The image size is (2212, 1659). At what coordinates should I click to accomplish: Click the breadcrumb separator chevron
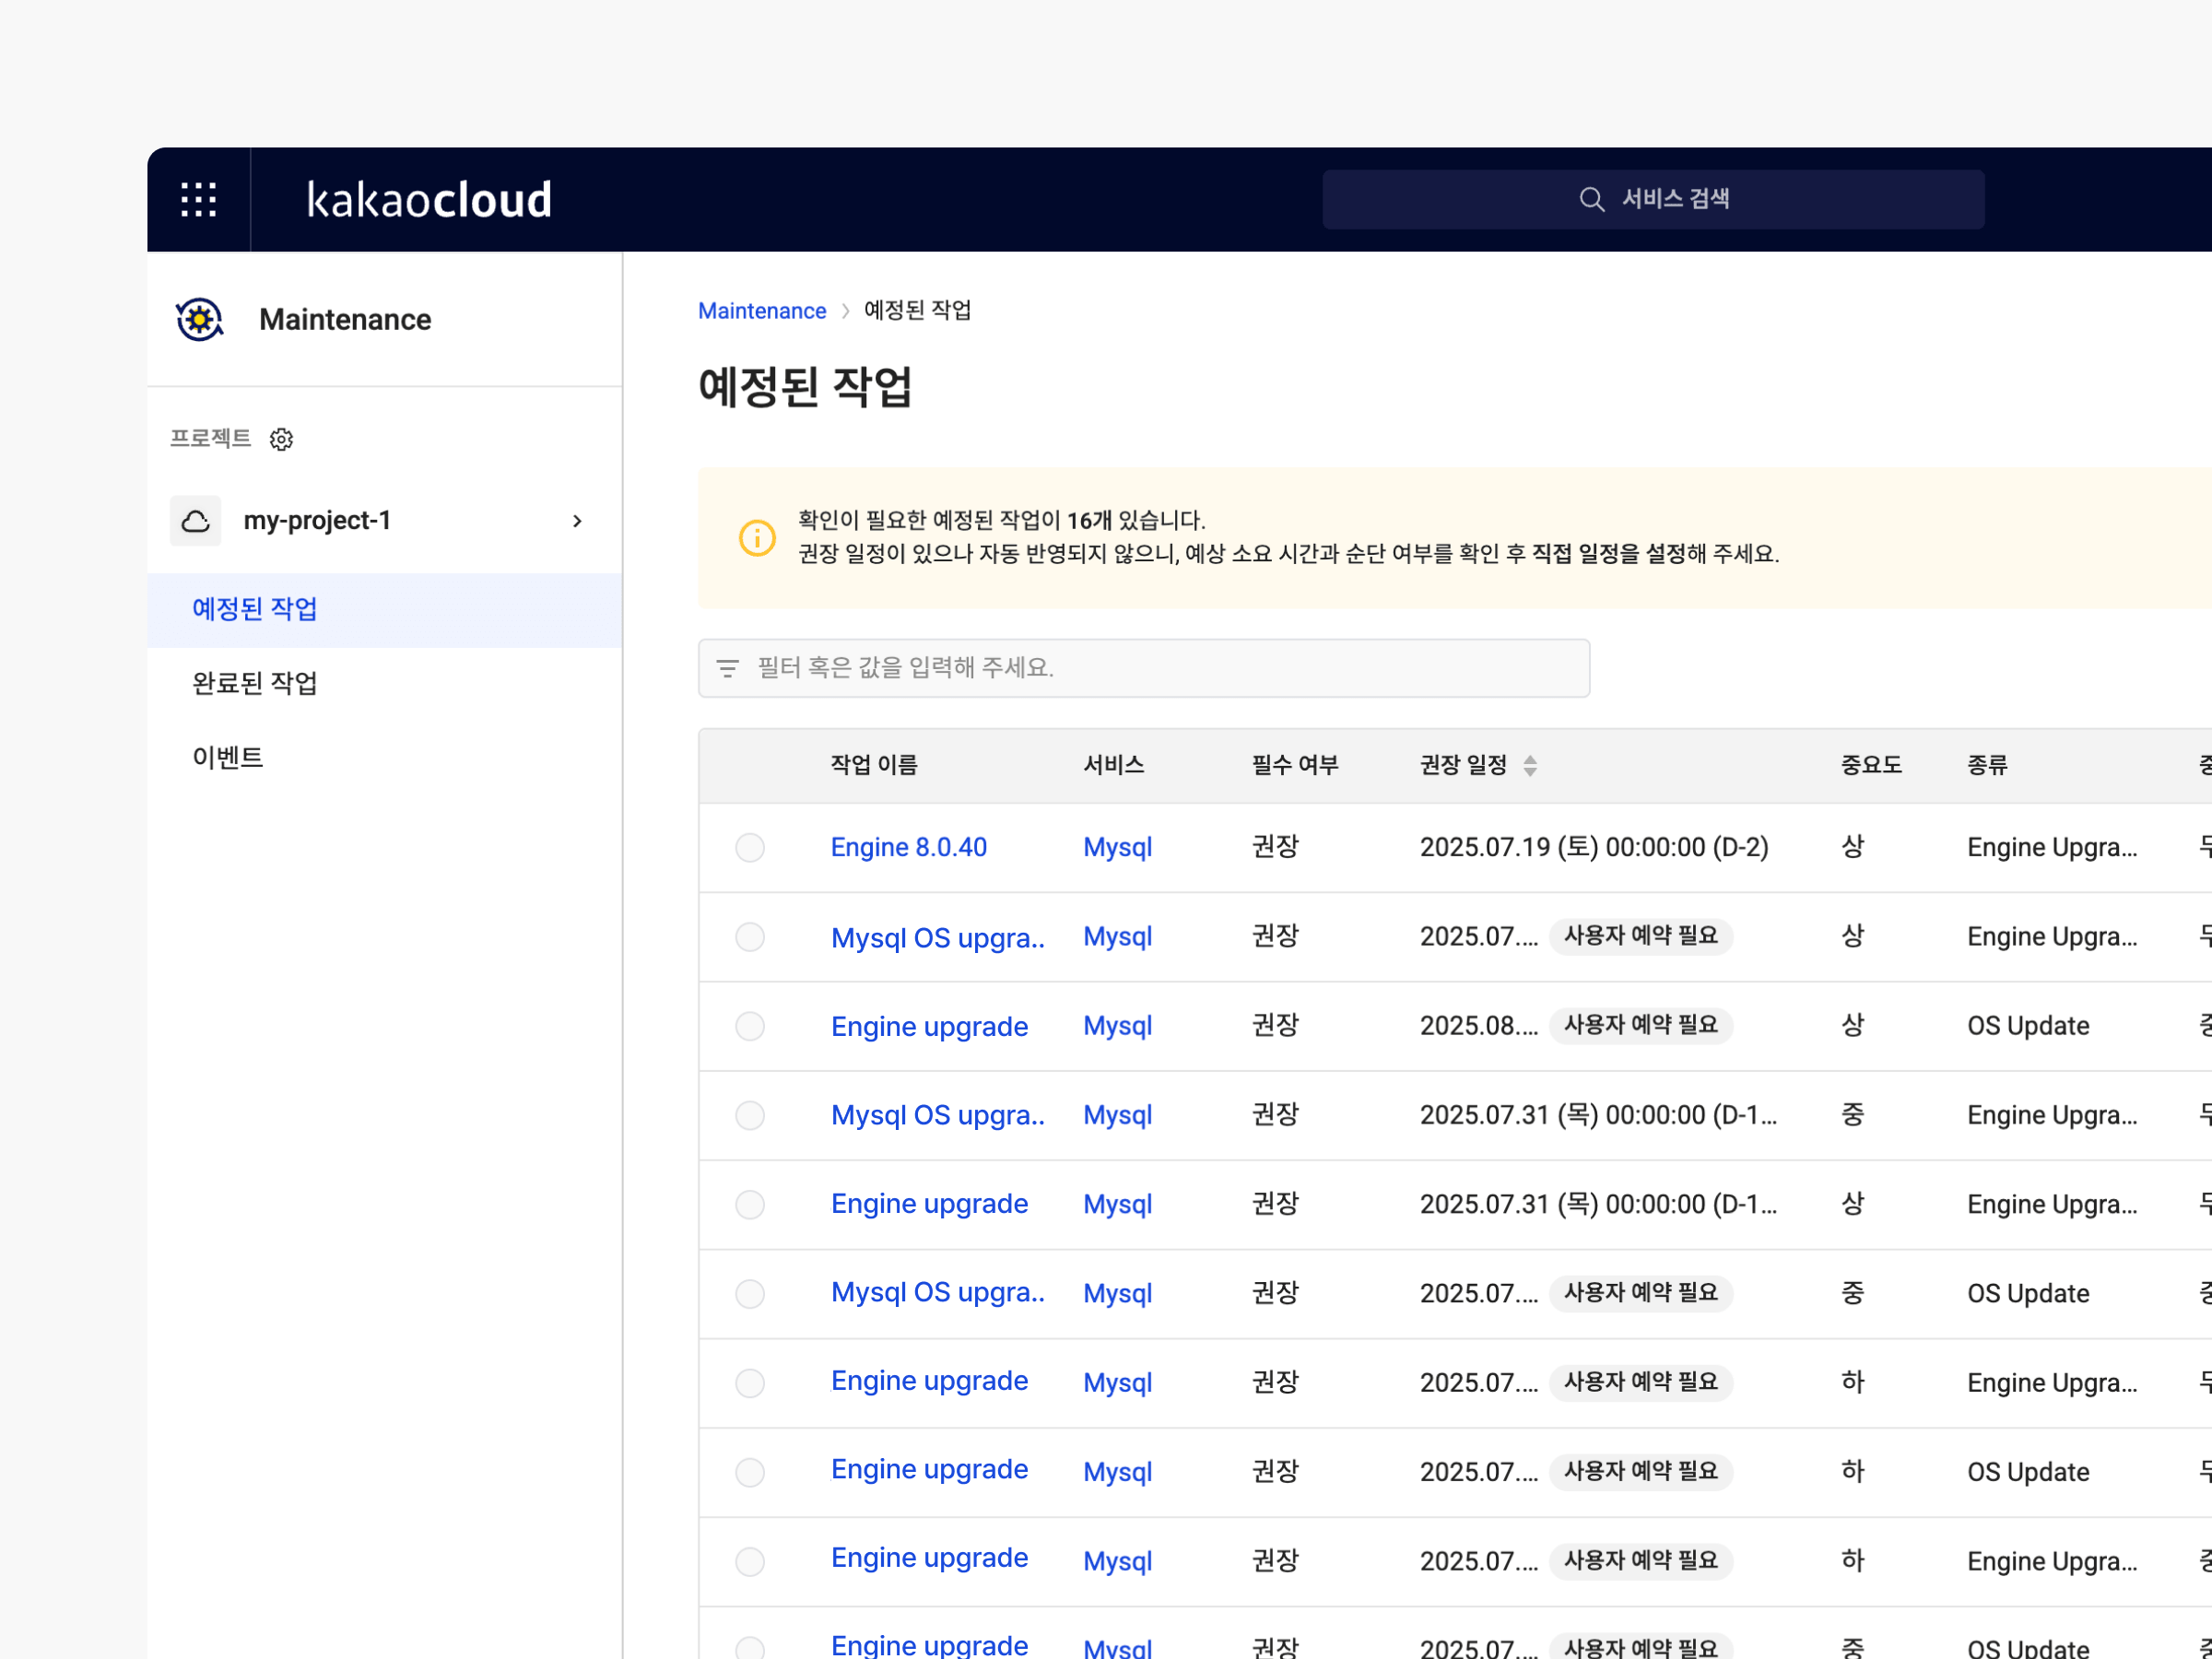845,311
